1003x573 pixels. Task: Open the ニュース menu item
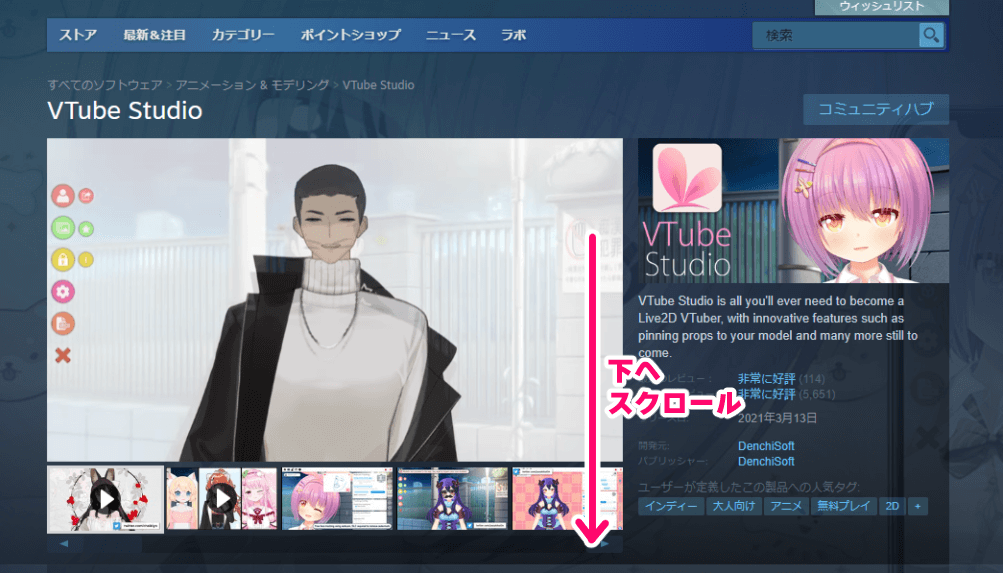click(450, 35)
